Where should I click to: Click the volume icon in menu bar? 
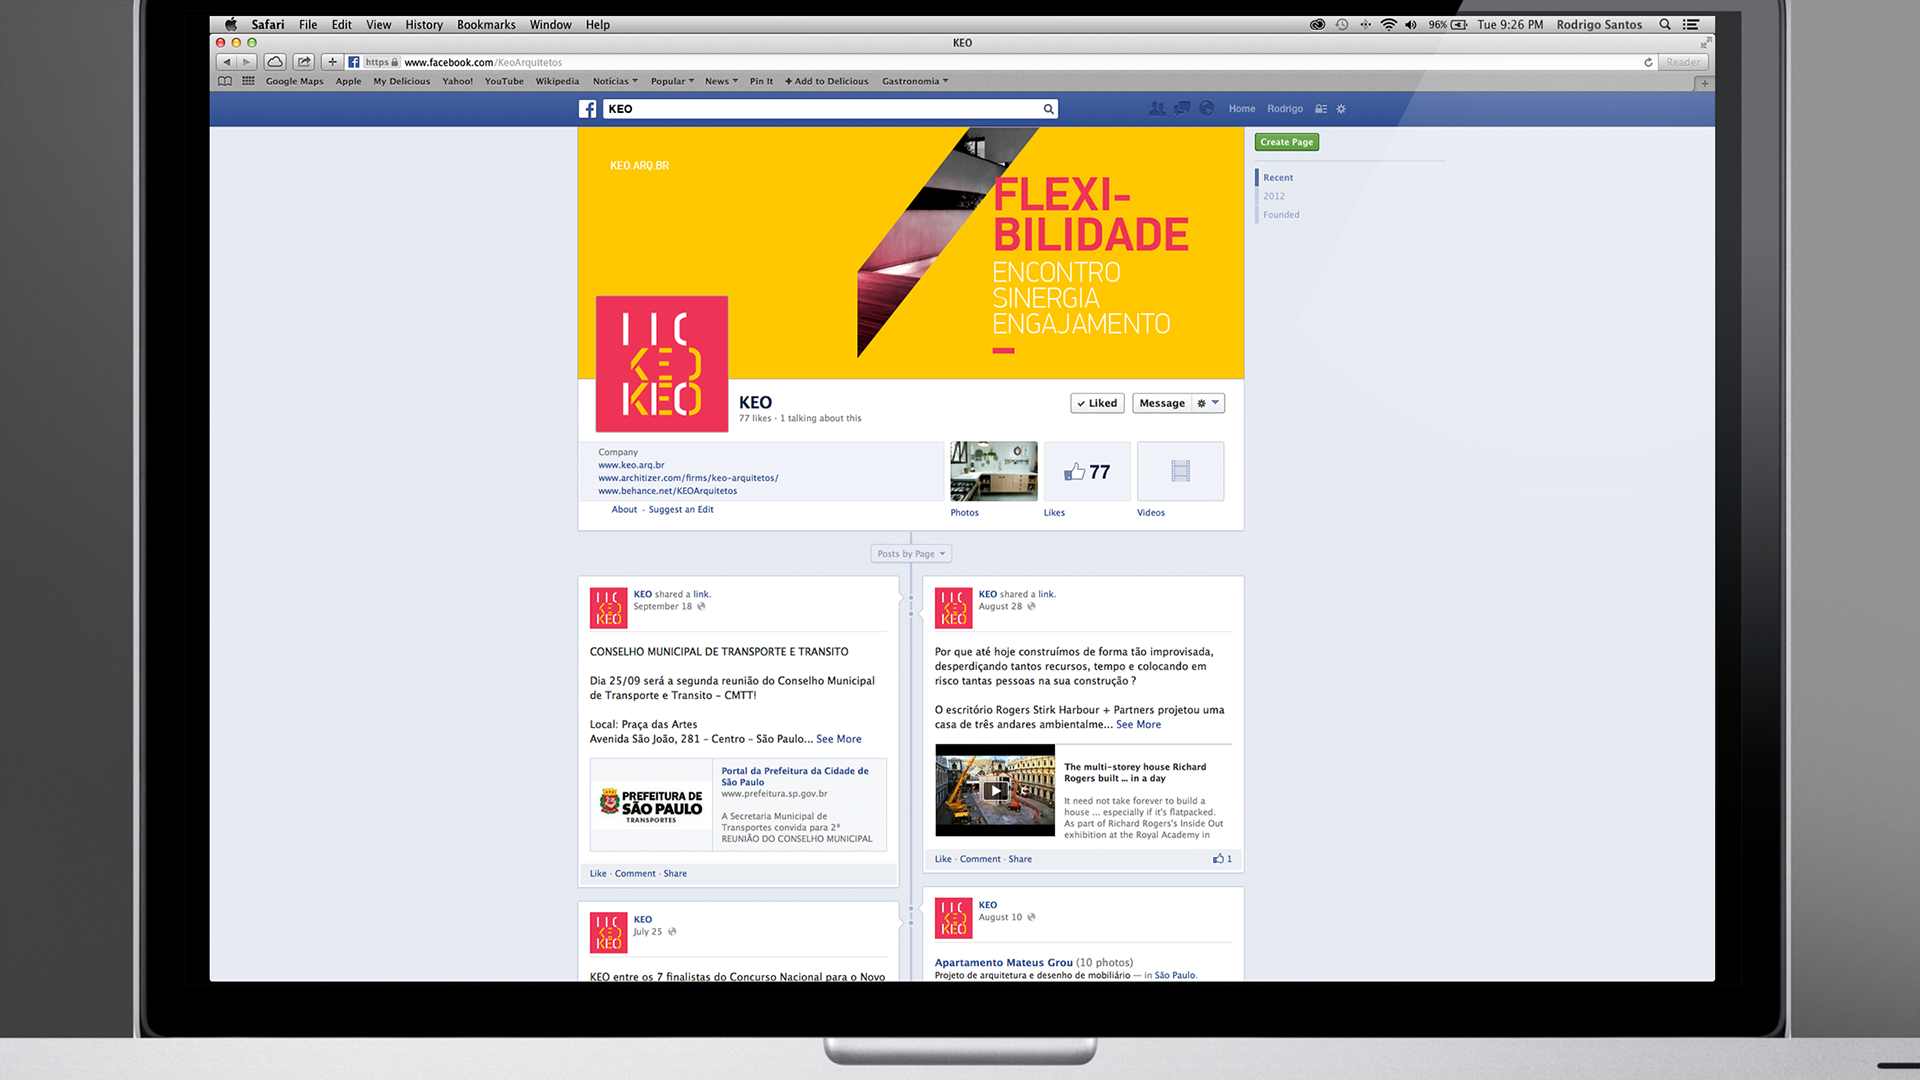click(1411, 24)
